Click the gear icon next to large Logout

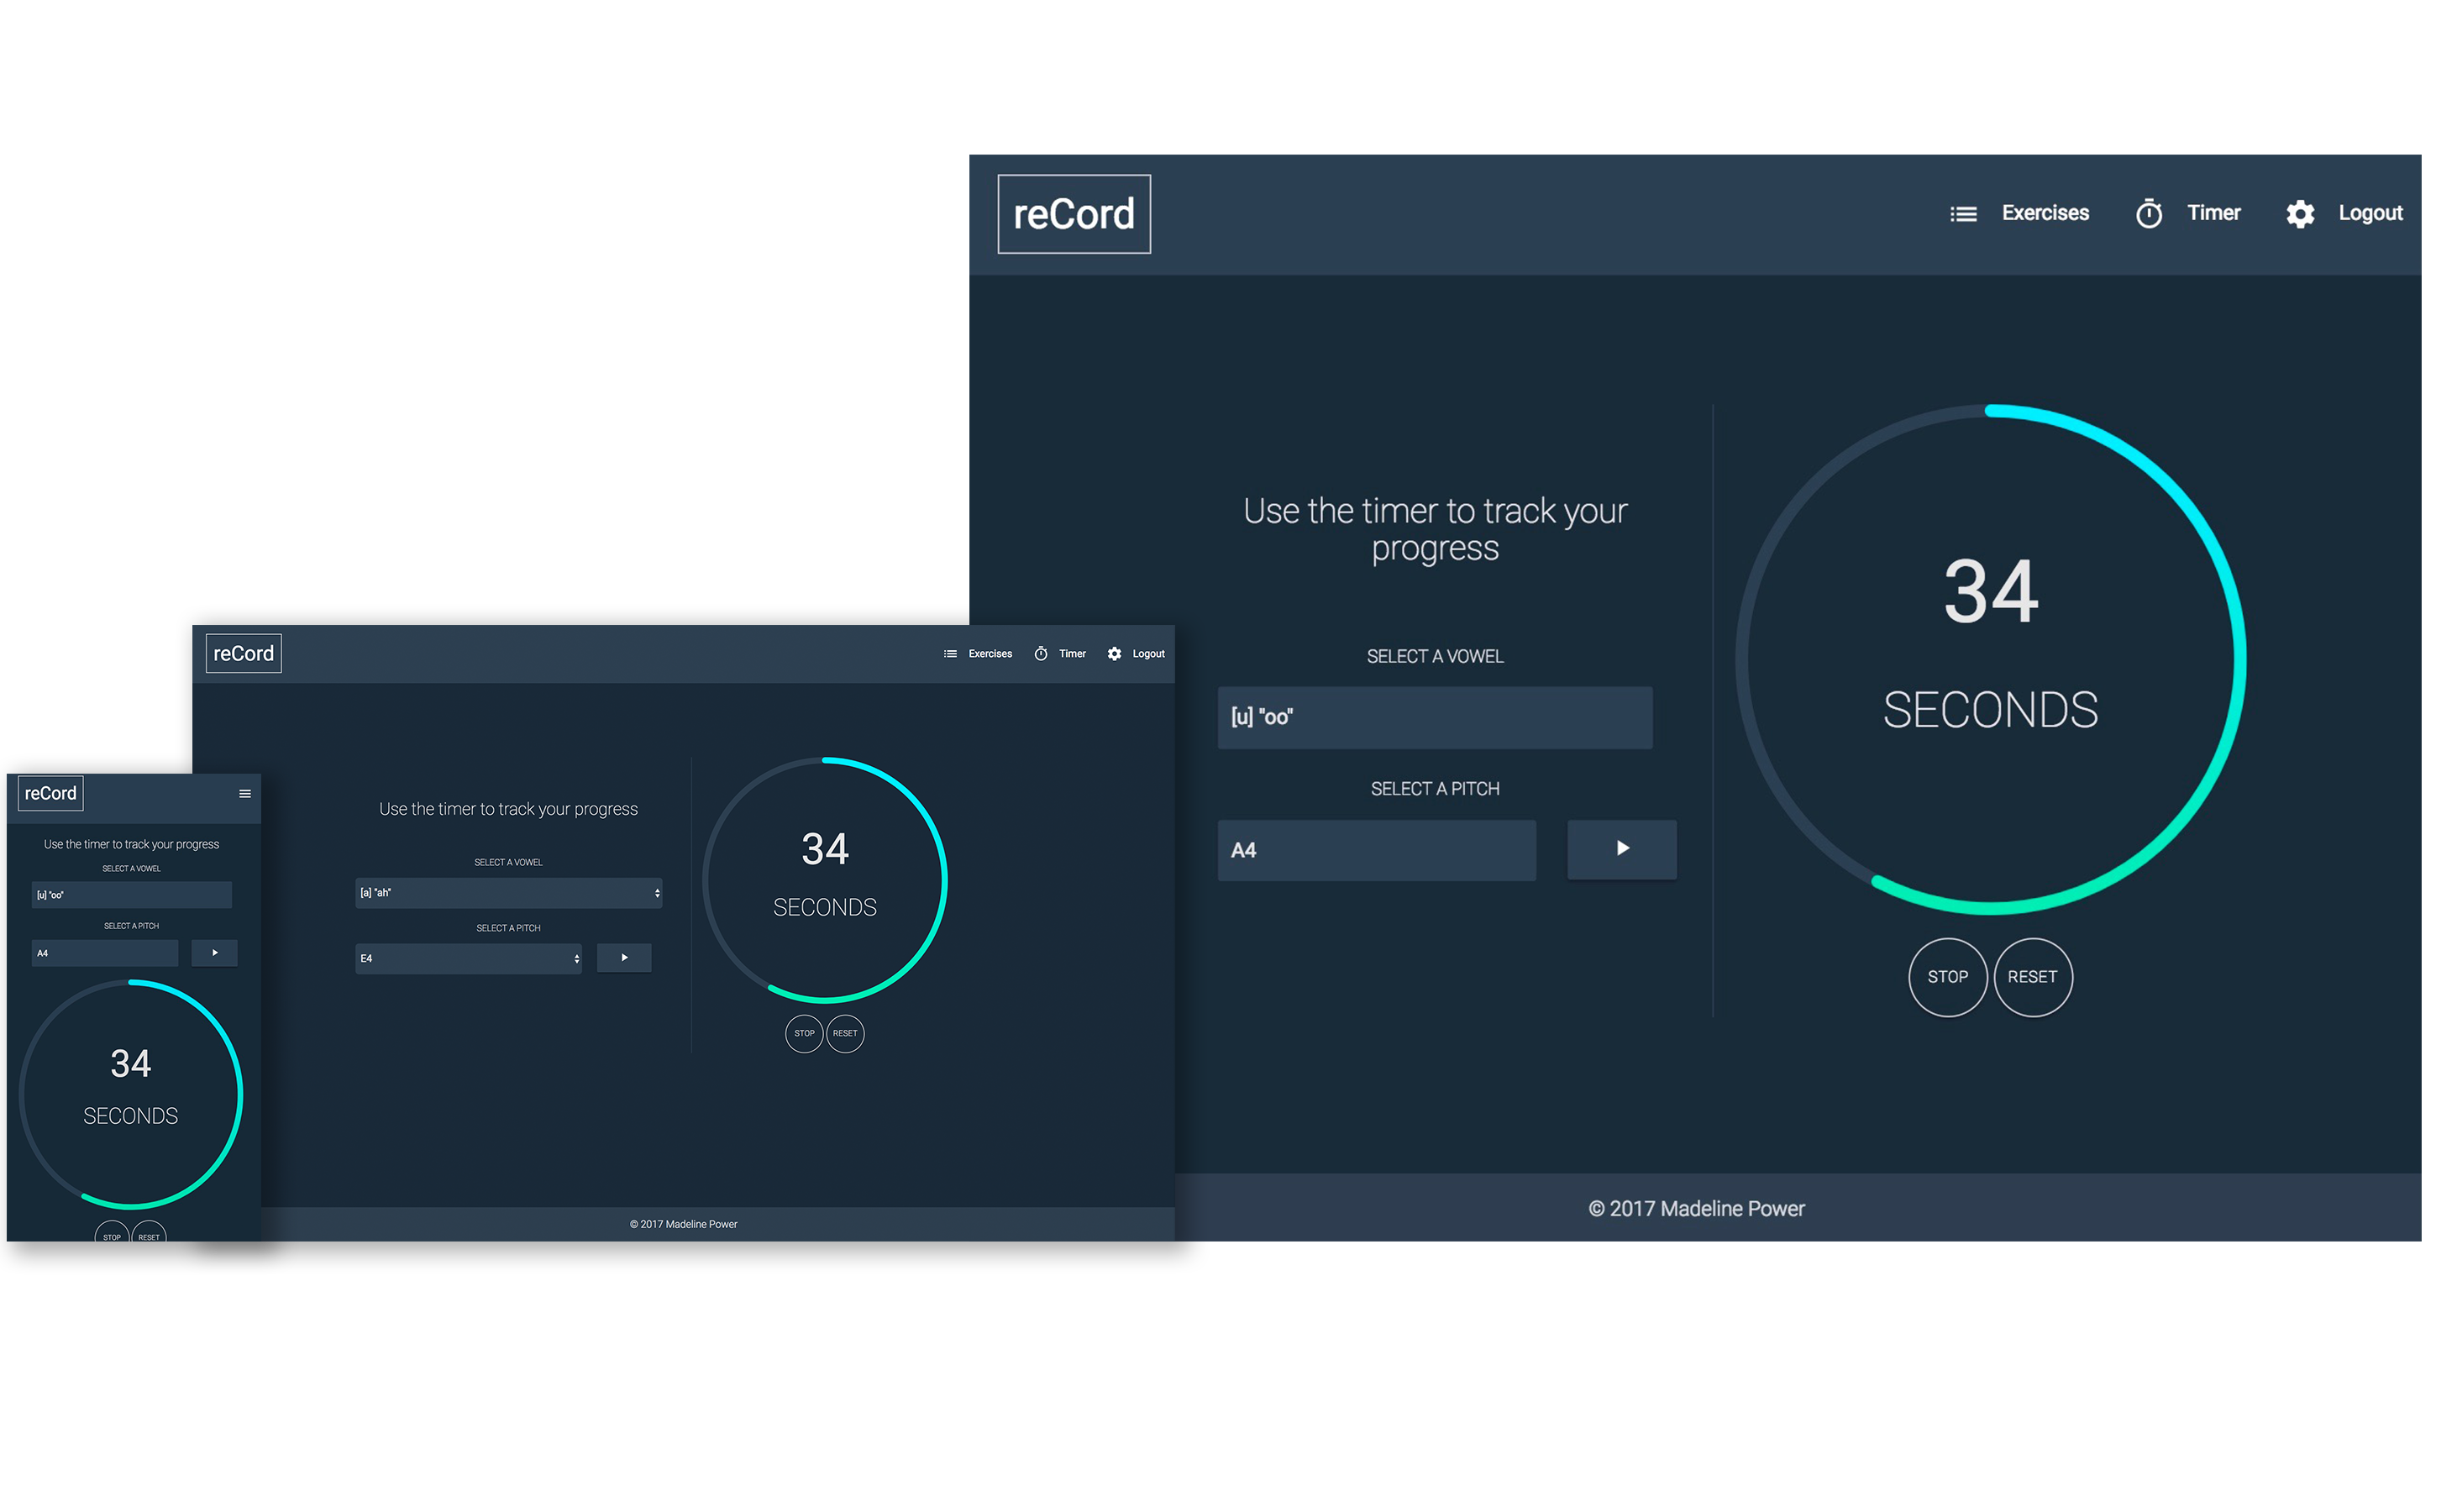coord(2300,214)
